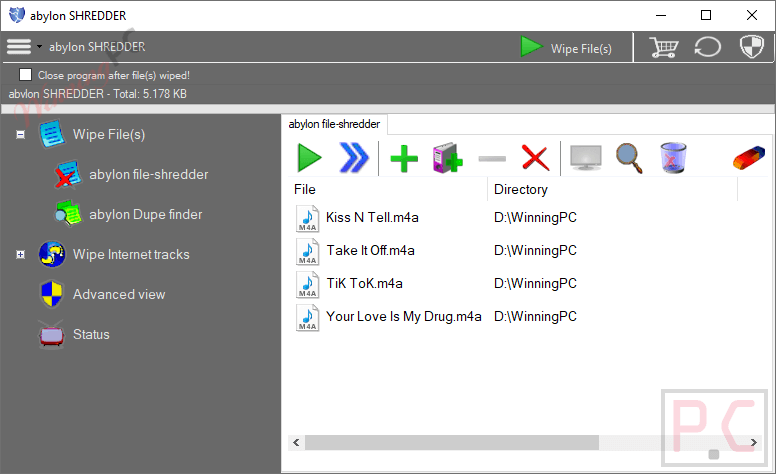Click the Wipe File(s) document icon in sidebar
776x474 pixels.
click(x=52, y=134)
